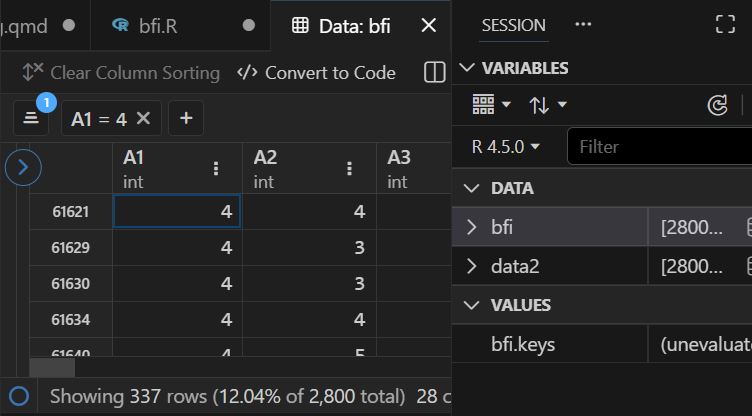
Task: Click the split layout icon beside Convert to Code
Action: (435, 73)
